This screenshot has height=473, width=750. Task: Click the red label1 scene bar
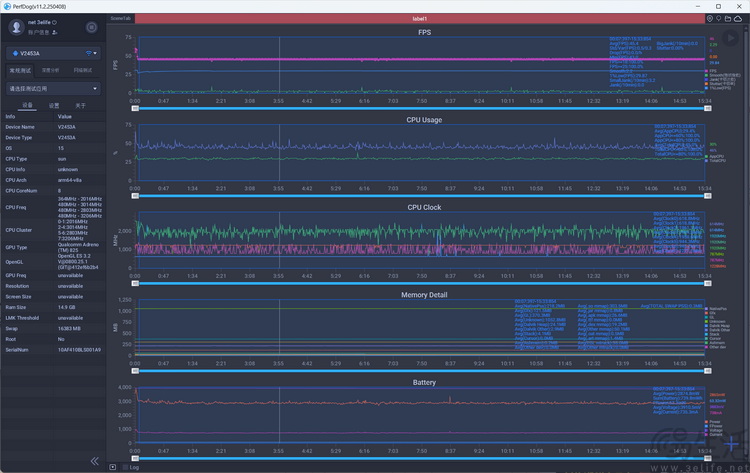[x=419, y=19]
